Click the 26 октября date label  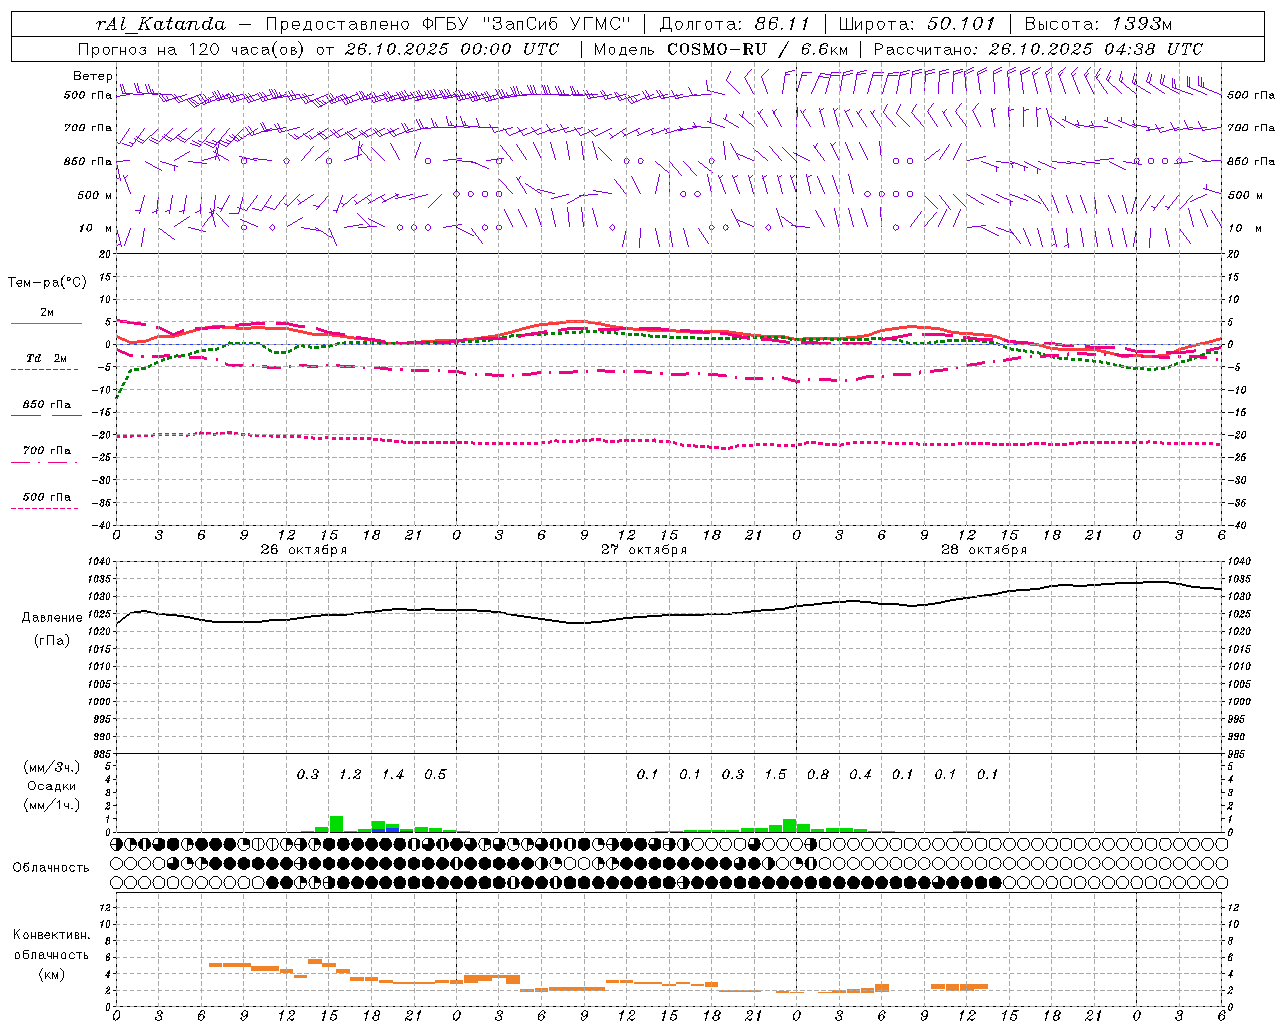coord(304,550)
